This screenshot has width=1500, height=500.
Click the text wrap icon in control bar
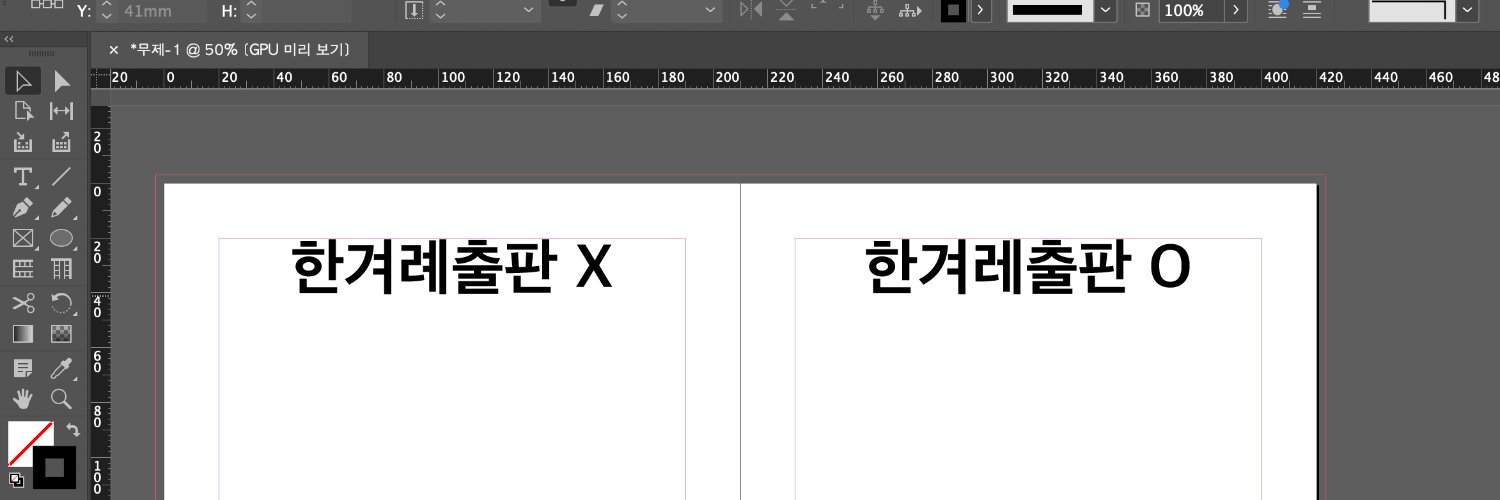coord(1312,10)
